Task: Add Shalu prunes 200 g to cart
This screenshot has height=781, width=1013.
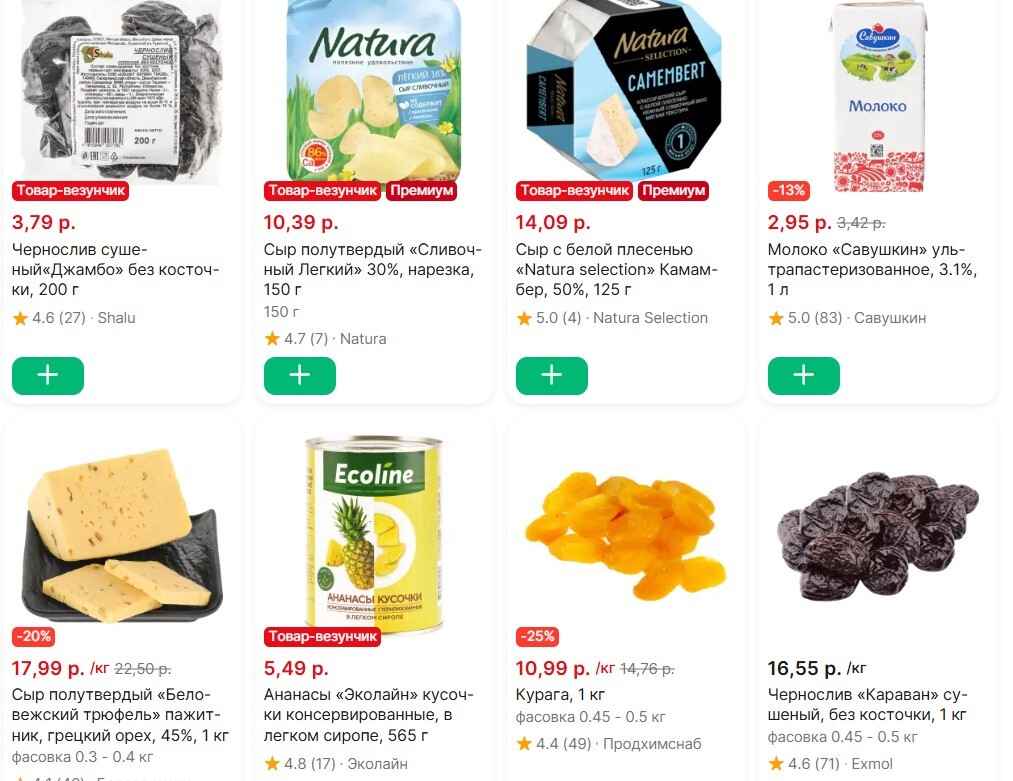Action: (x=48, y=375)
